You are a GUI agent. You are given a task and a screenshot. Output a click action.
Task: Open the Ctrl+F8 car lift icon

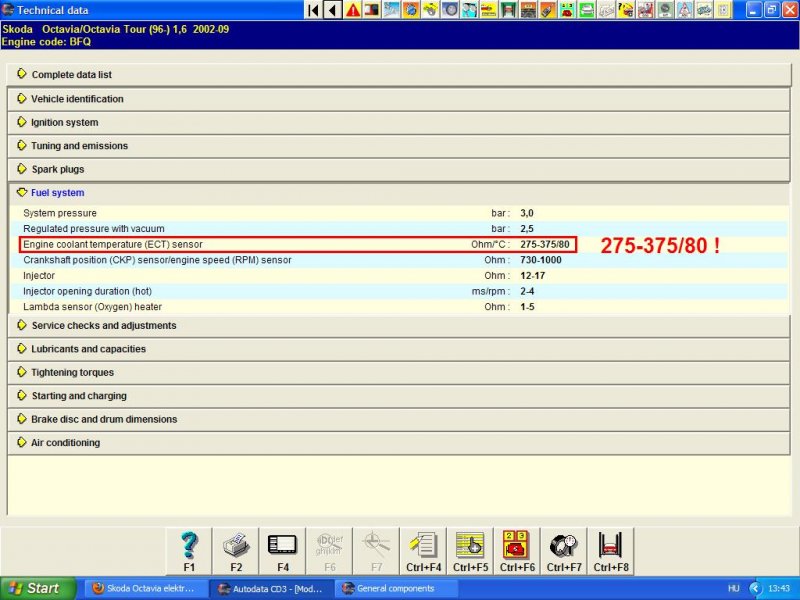[611, 552]
